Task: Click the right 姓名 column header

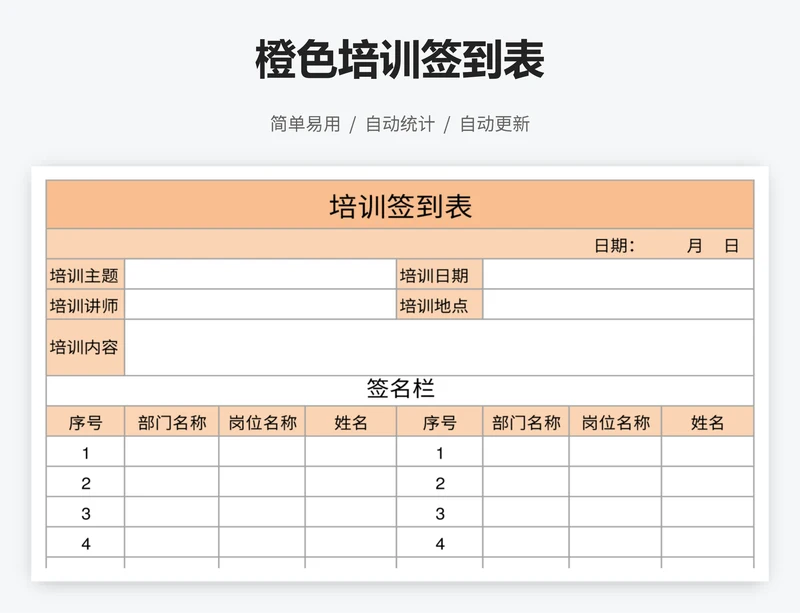Action: pyautogui.click(x=708, y=422)
